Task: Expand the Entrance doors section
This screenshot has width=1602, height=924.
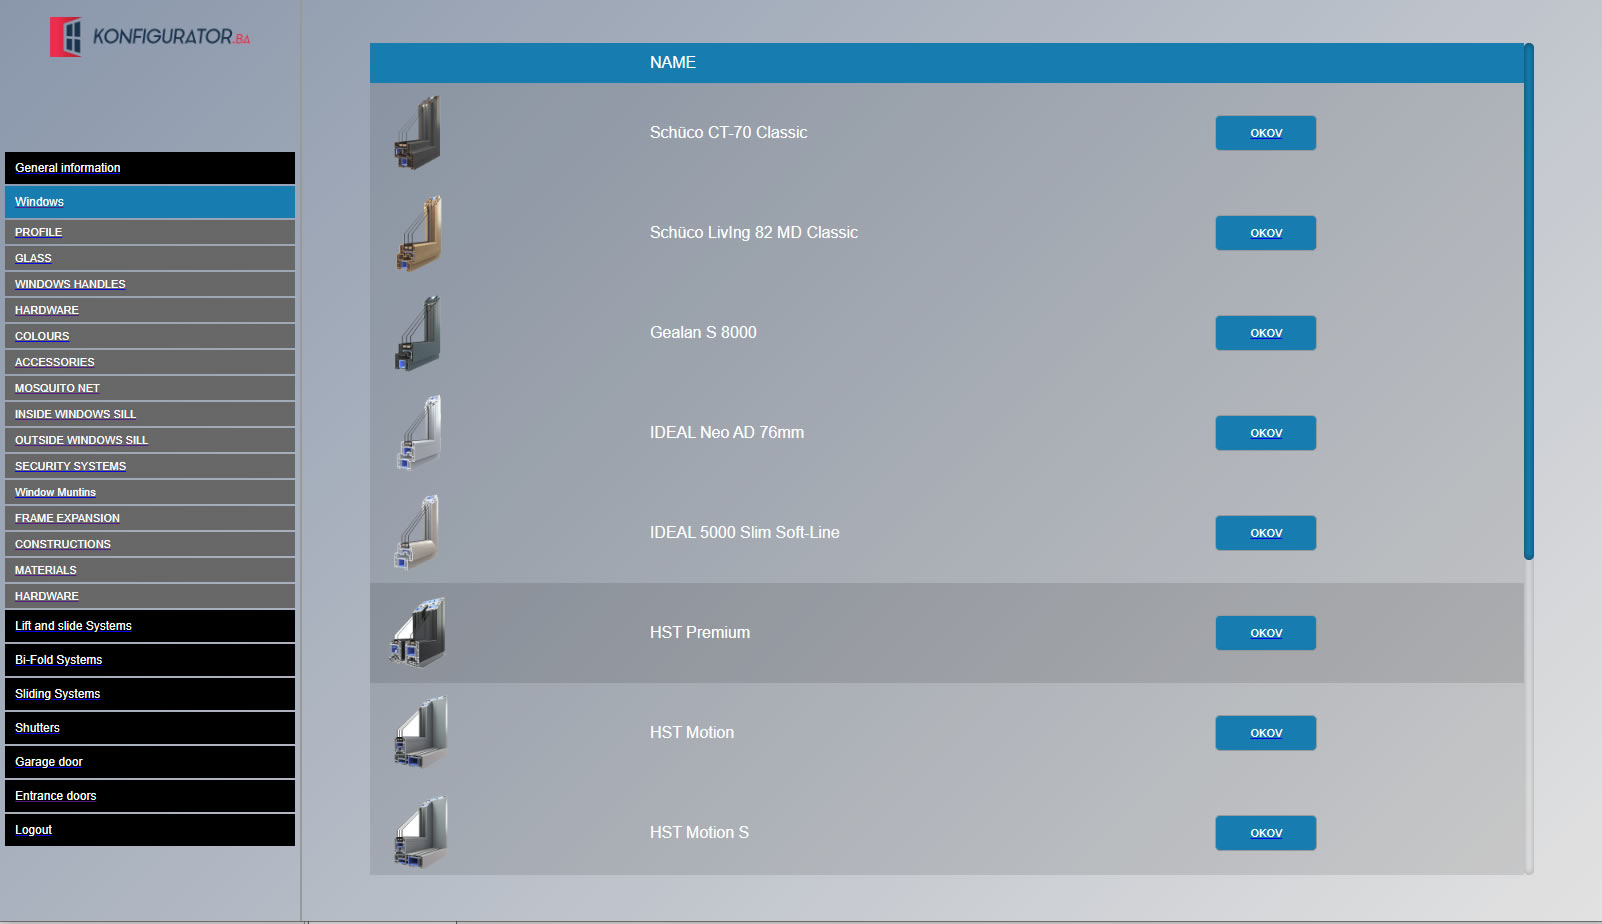Action: [x=150, y=796]
